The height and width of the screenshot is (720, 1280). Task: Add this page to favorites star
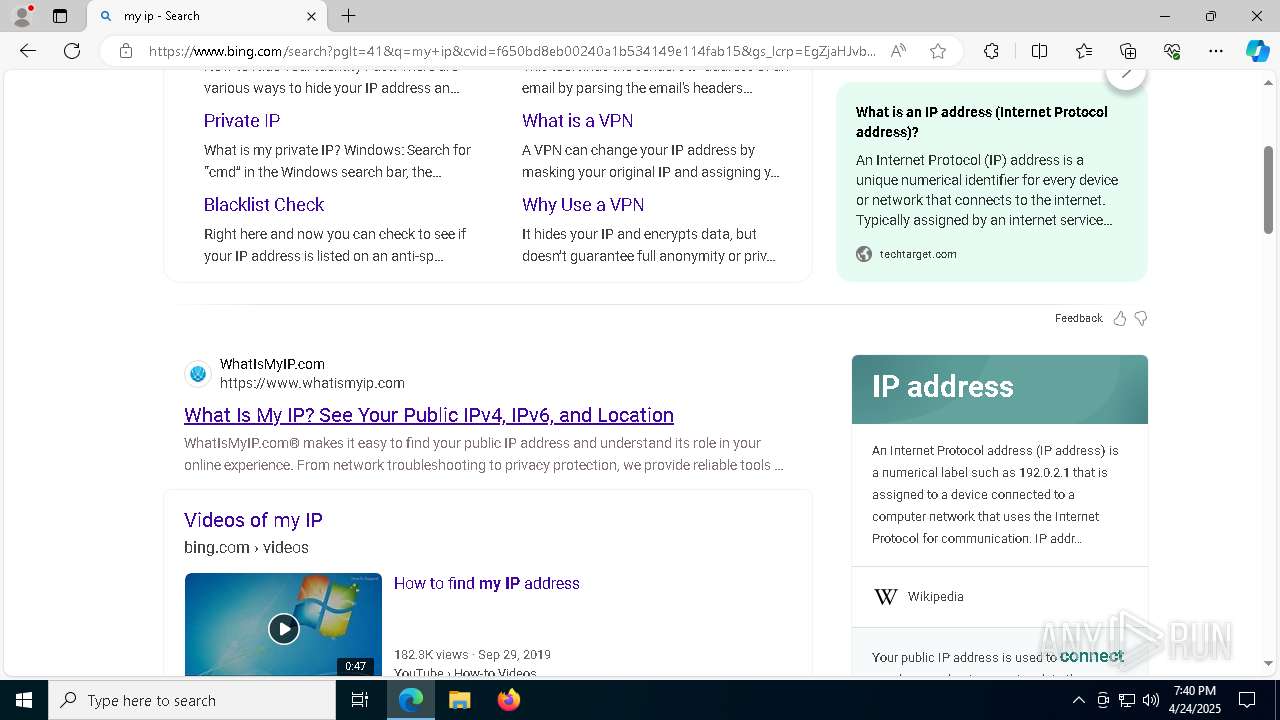tap(938, 51)
